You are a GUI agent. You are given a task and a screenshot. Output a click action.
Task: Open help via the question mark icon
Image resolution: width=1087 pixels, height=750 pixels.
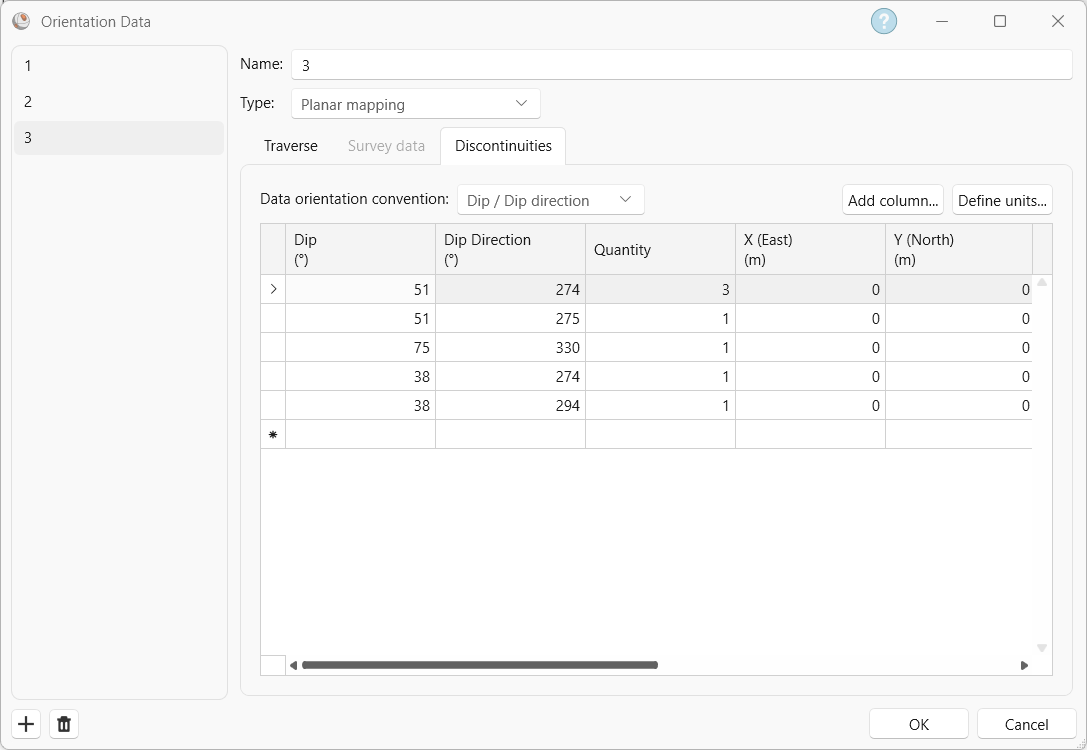pyautogui.click(x=883, y=20)
